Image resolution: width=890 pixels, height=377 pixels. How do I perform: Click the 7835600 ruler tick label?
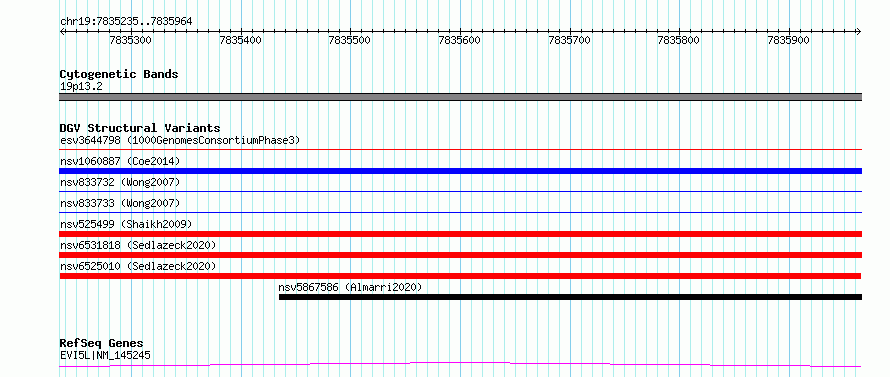460,40
